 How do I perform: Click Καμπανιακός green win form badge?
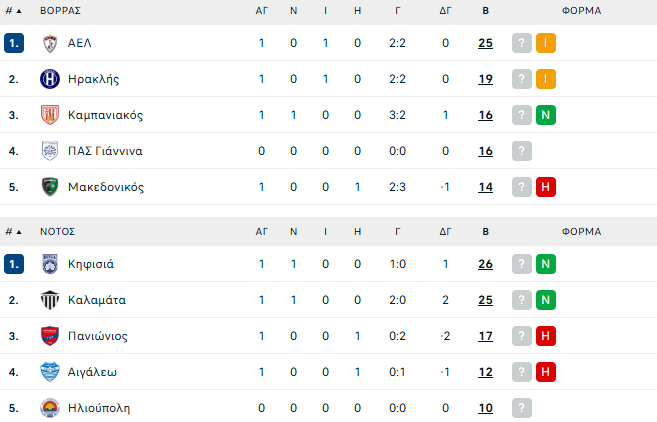click(x=545, y=115)
